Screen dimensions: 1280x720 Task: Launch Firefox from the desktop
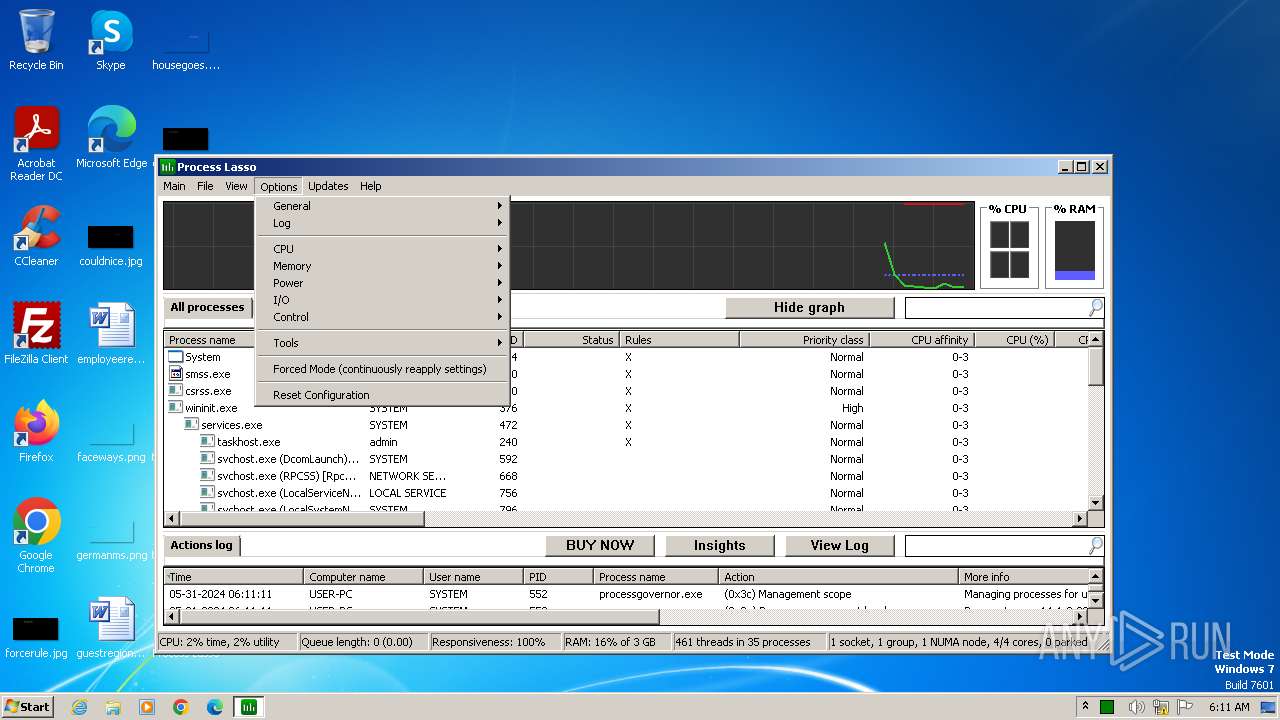tap(36, 432)
